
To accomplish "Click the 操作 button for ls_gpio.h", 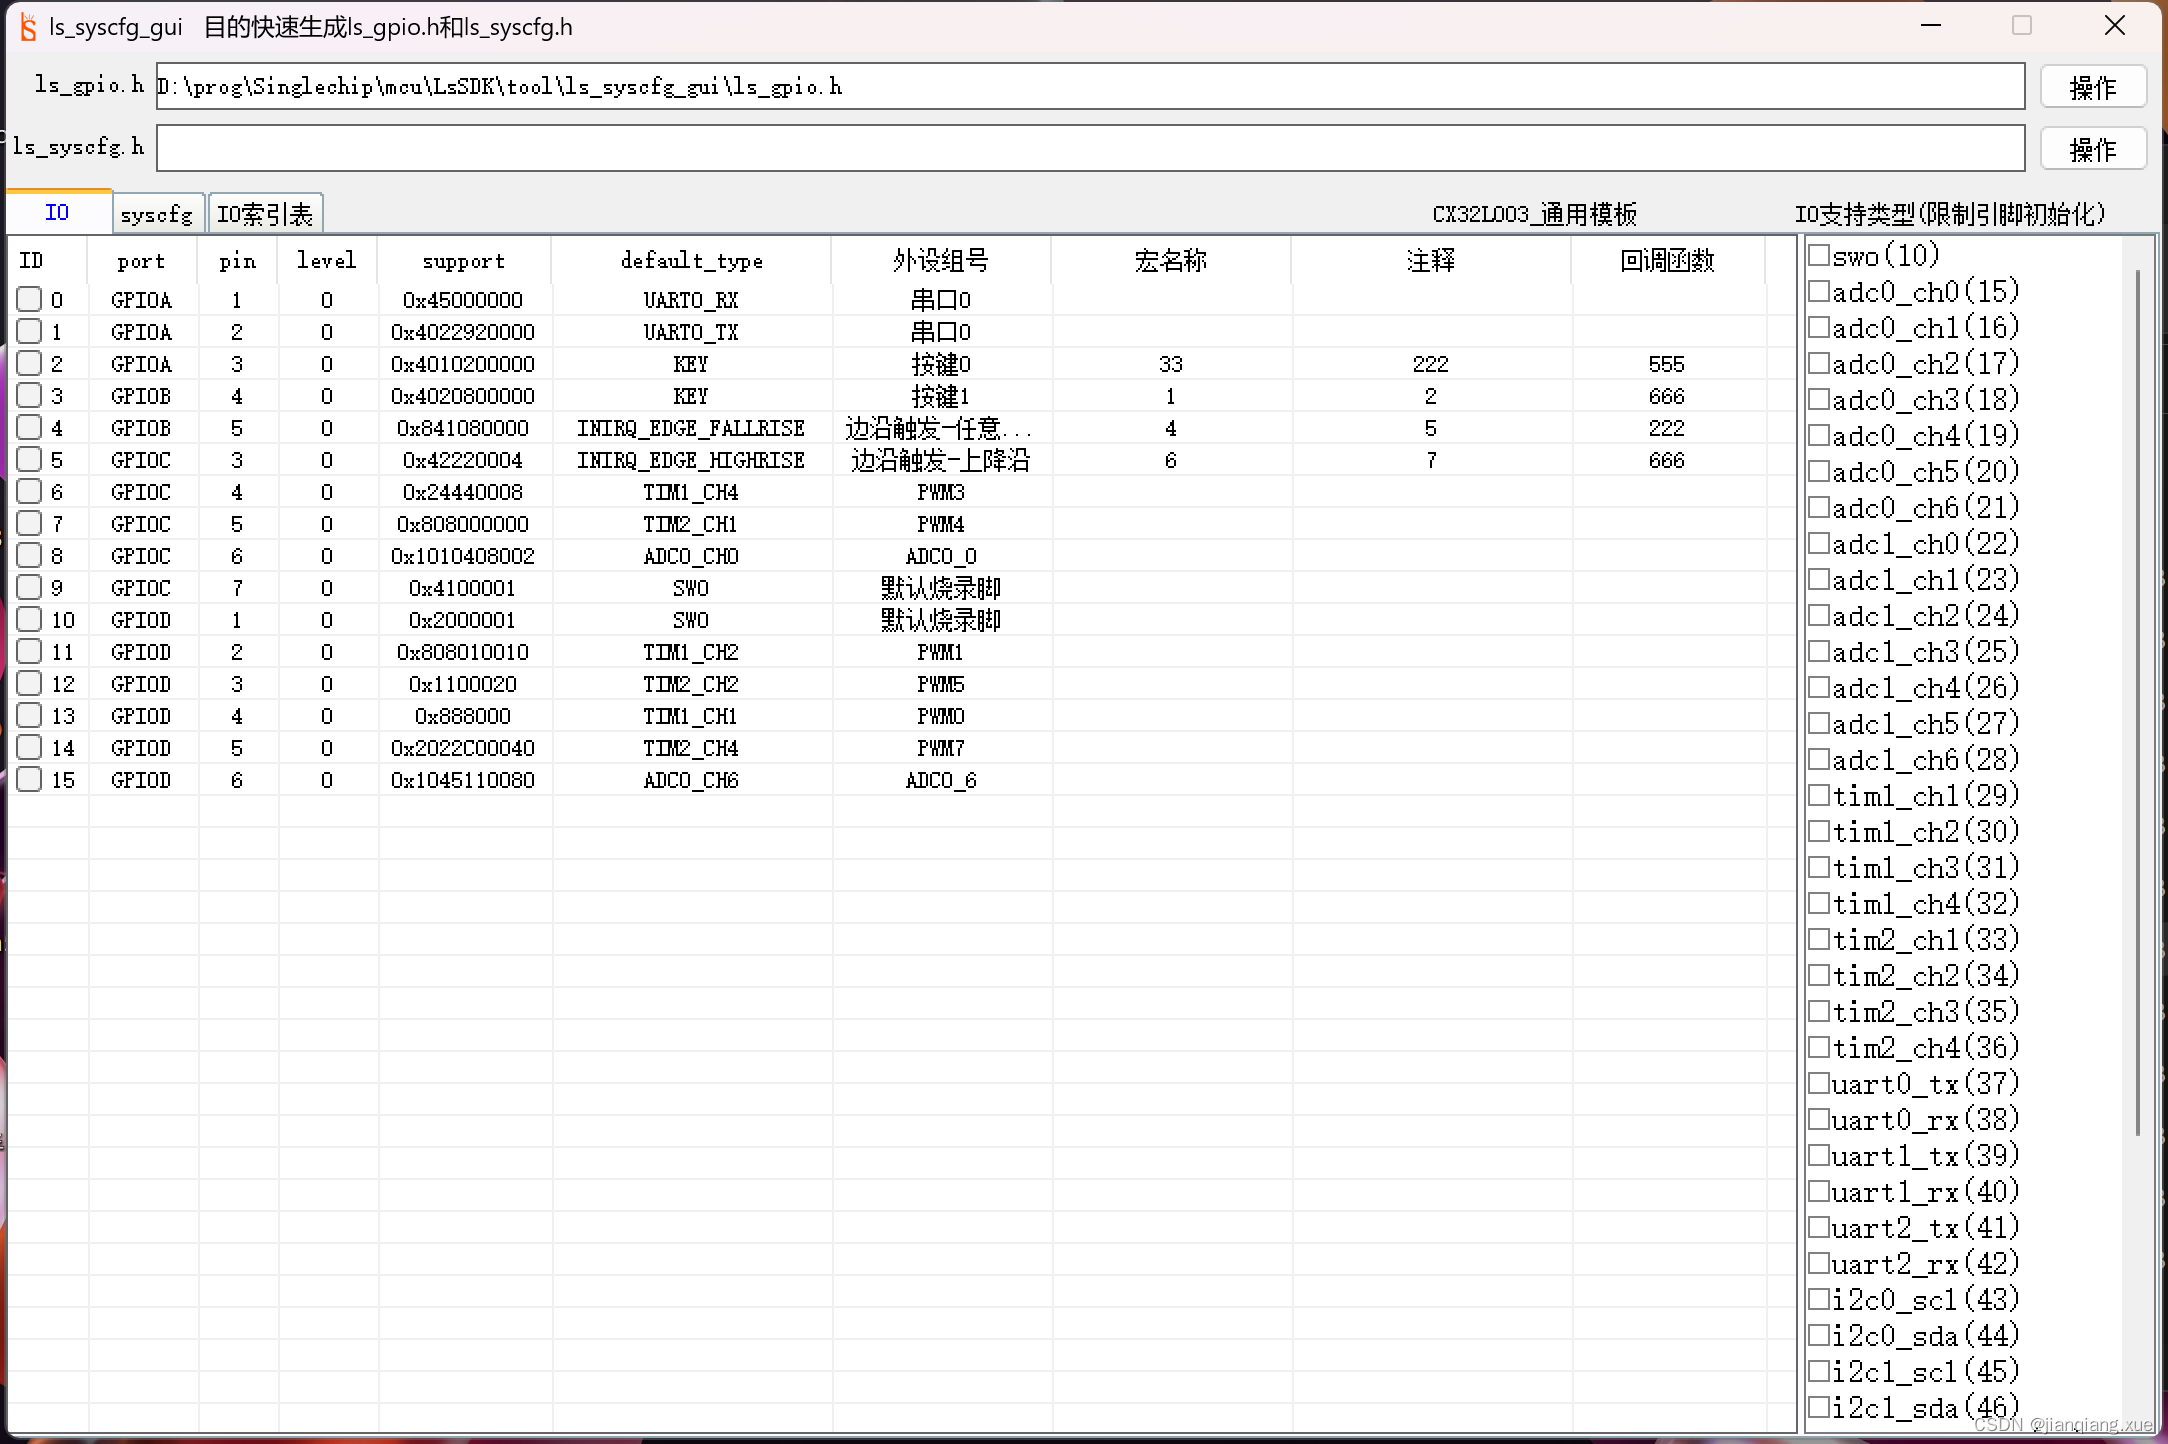I will (x=2093, y=87).
